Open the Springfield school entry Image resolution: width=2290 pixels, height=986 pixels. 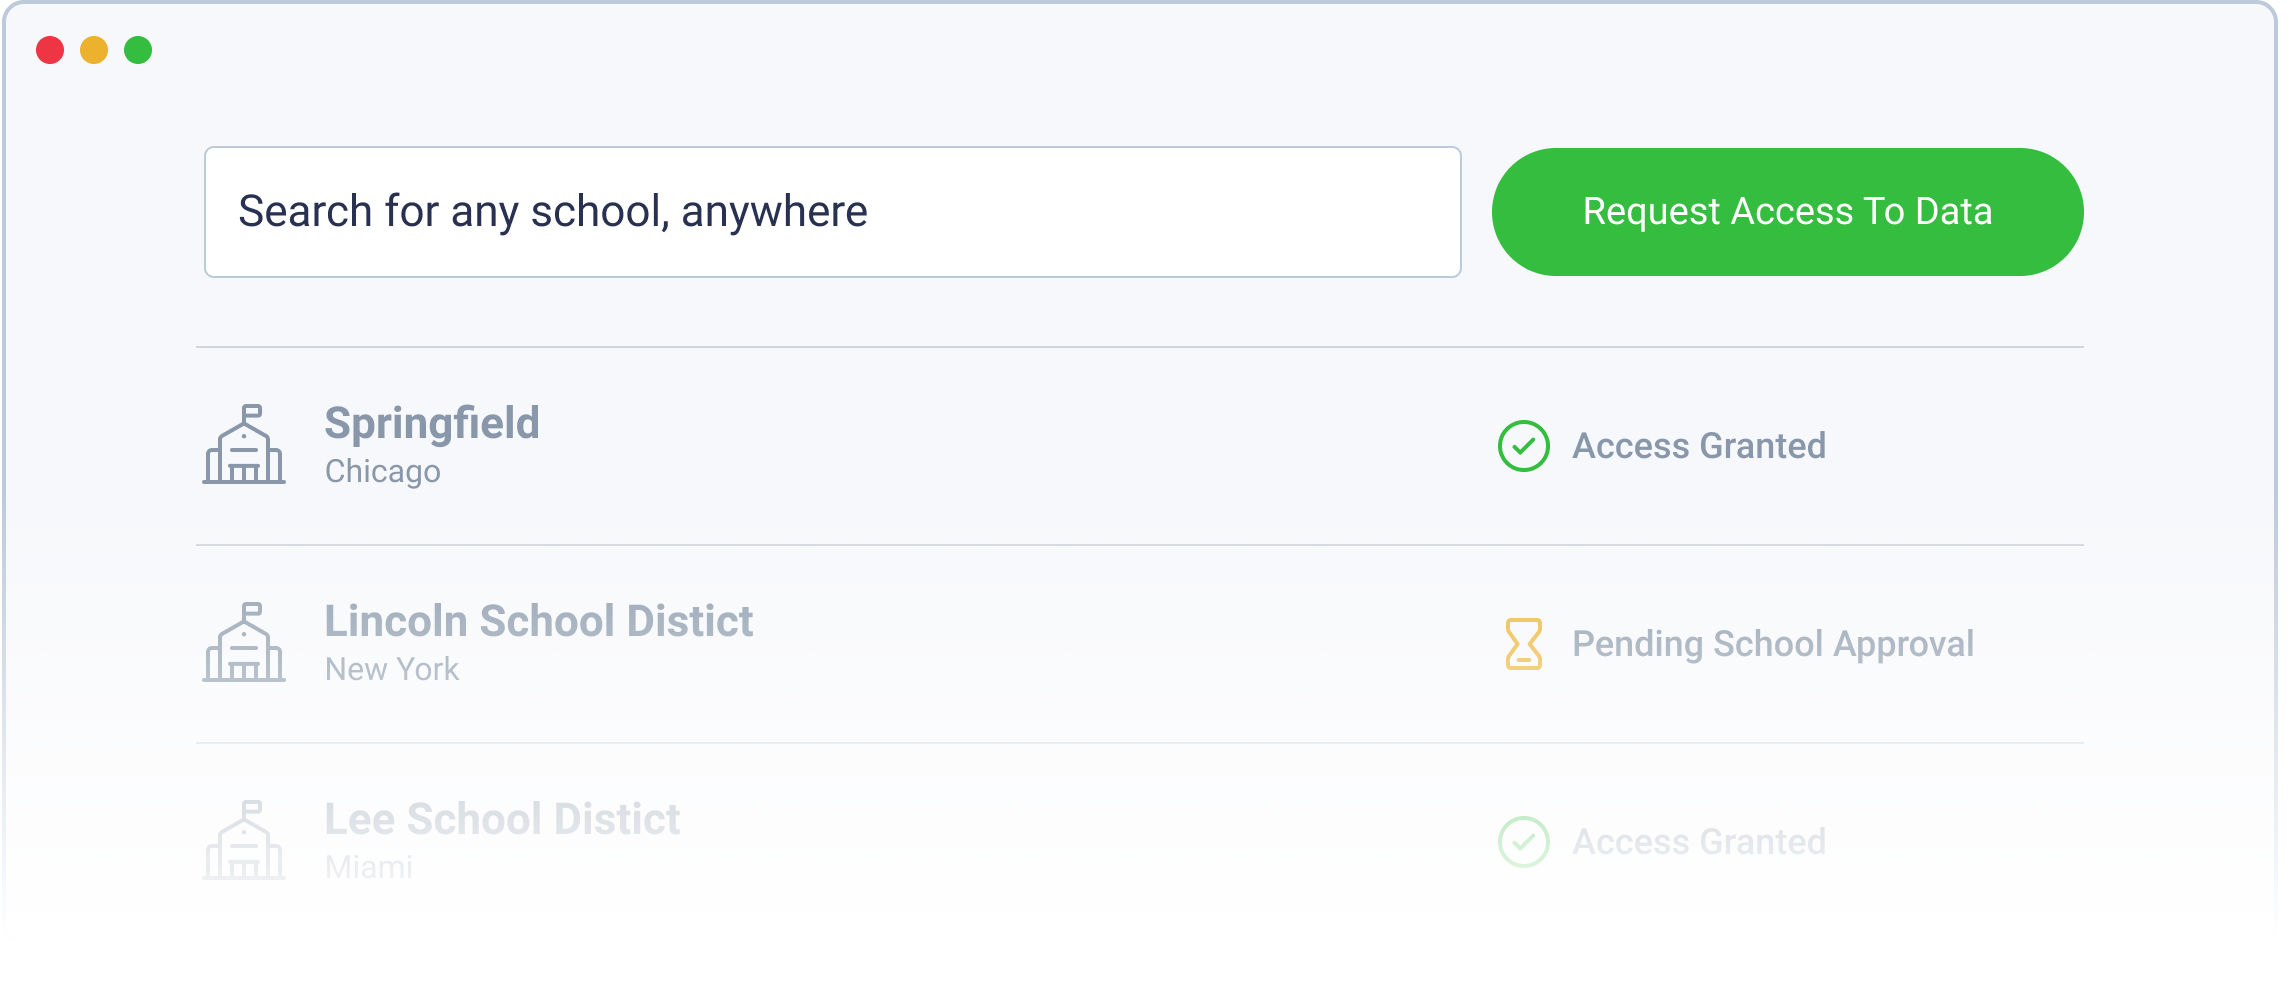click(433, 423)
